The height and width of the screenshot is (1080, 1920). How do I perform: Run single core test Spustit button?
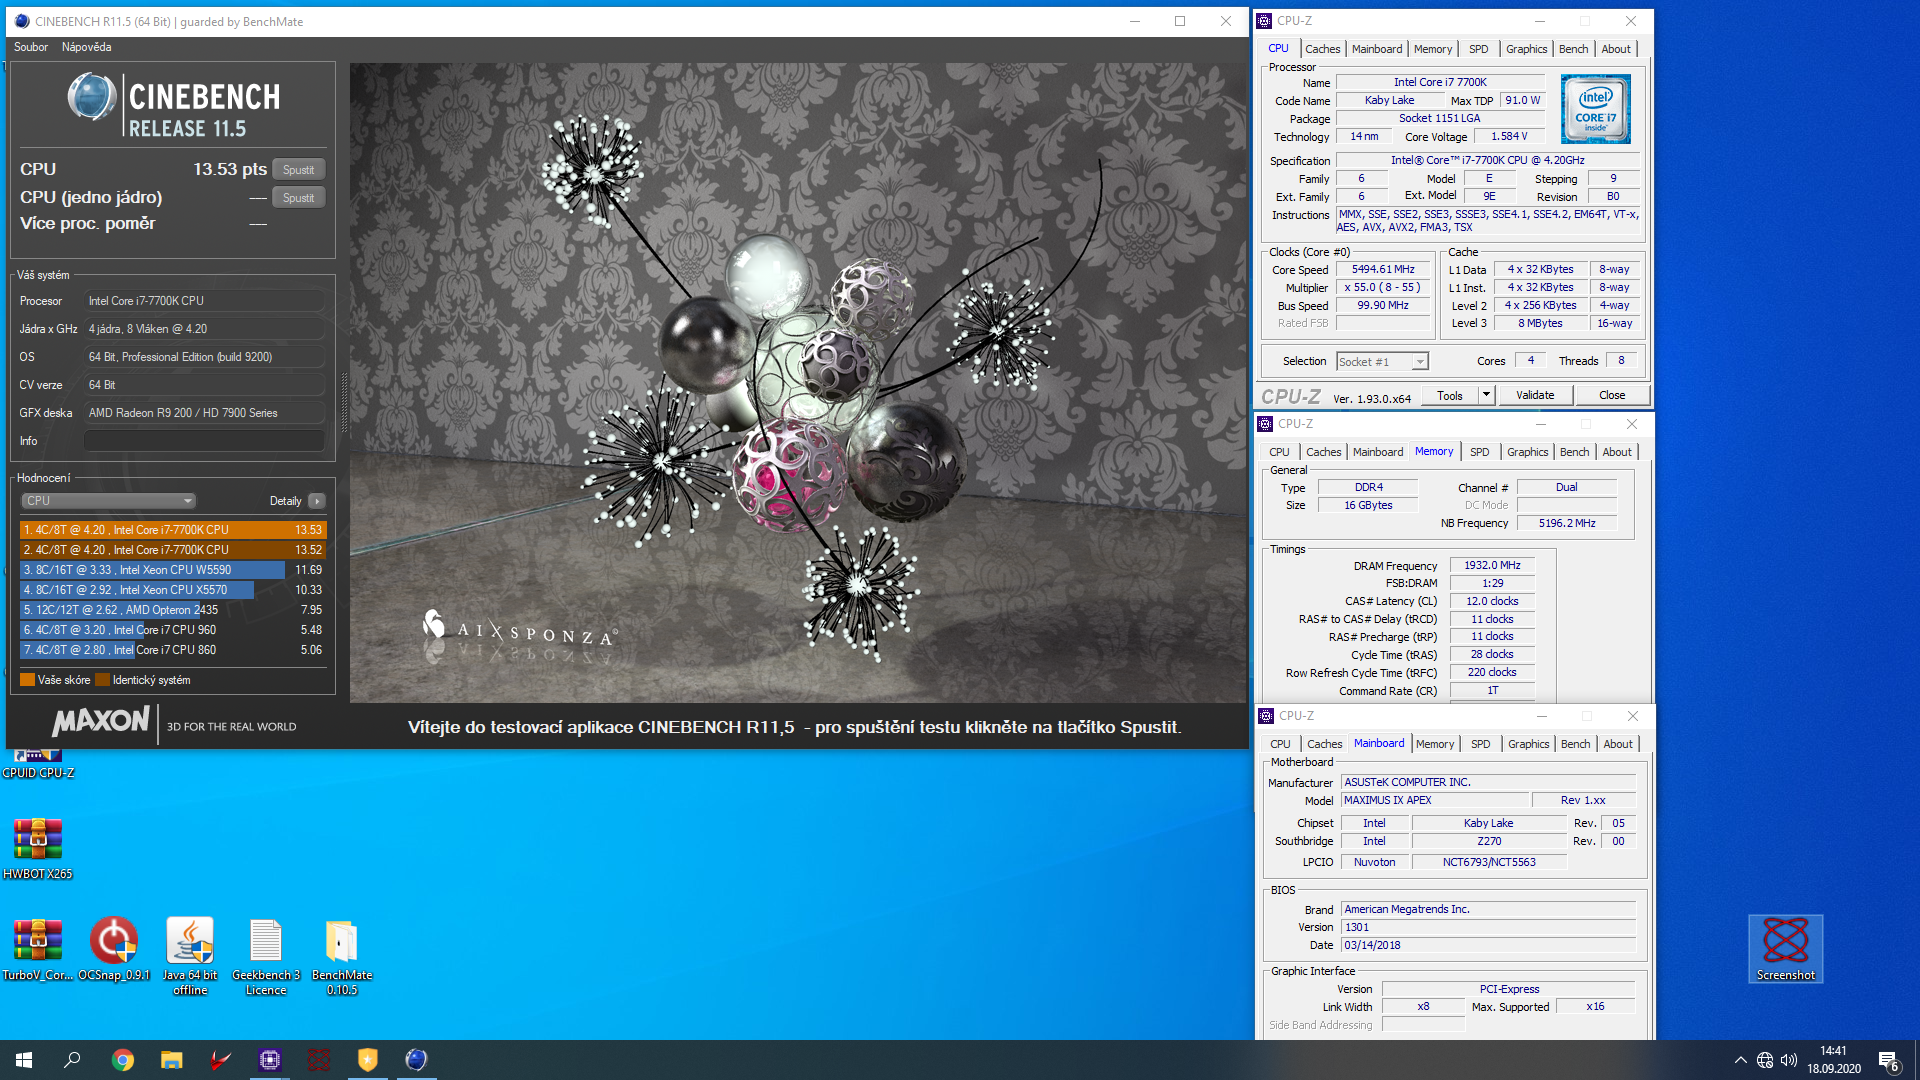pyautogui.click(x=298, y=198)
